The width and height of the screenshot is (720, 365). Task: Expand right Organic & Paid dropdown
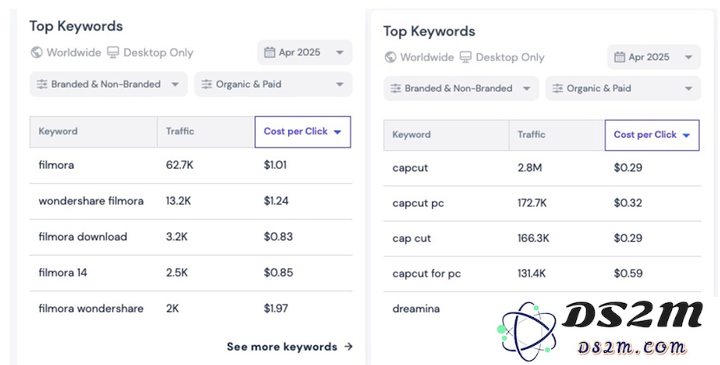tap(623, 88)
